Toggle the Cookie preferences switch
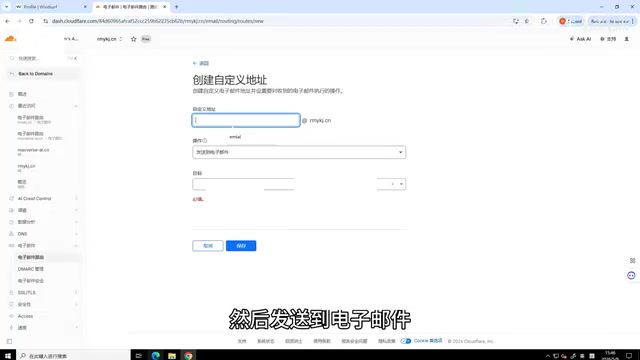Screen dimensions: 640x360 pos(406,341)
